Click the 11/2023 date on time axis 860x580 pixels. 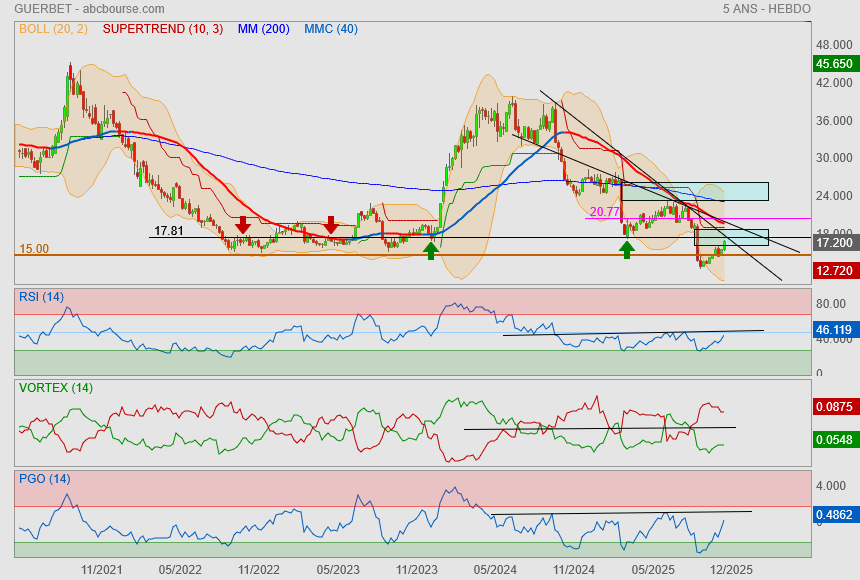click(x=415, y=569)
